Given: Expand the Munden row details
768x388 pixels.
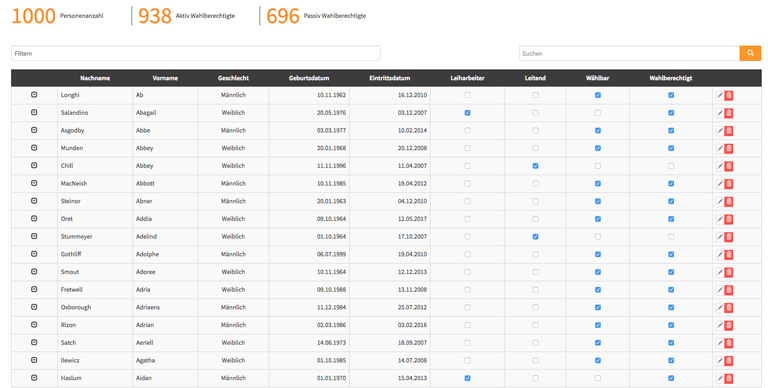Looking at the screenshot, I should click(x=34, y=147).
